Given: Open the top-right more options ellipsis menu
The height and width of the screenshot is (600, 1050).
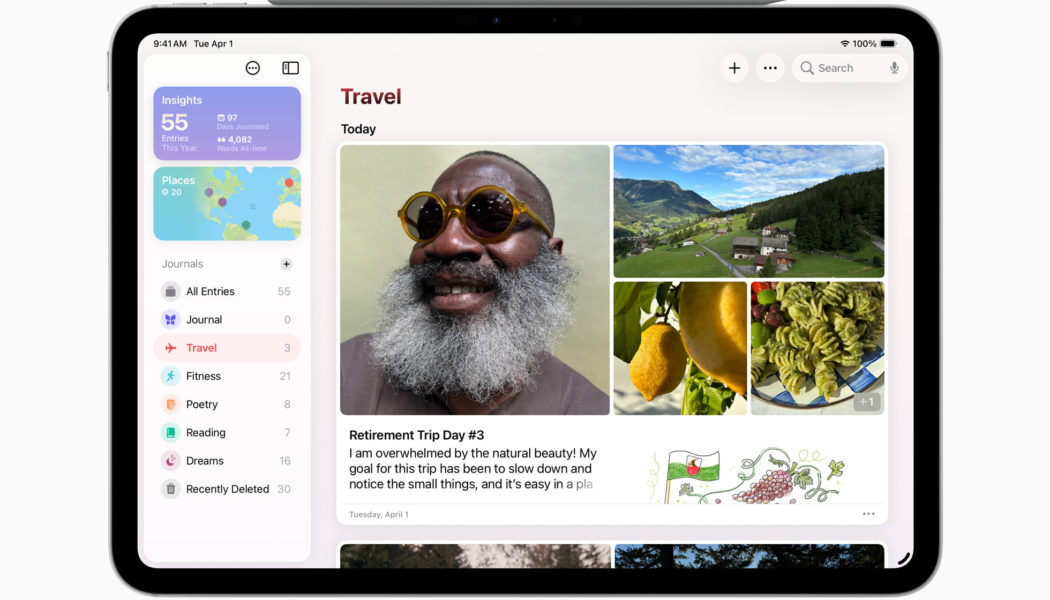Looking at the screenshot, I should point(770,68).
